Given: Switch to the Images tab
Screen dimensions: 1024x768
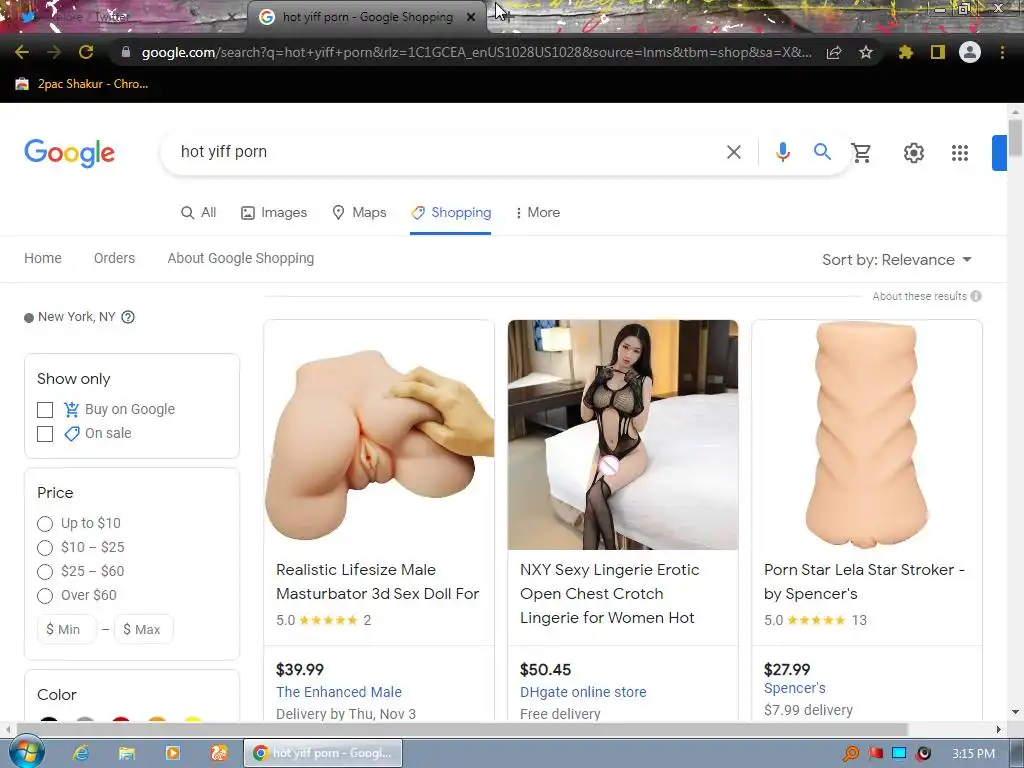Looking at the screenshot, I should point(274,213).
